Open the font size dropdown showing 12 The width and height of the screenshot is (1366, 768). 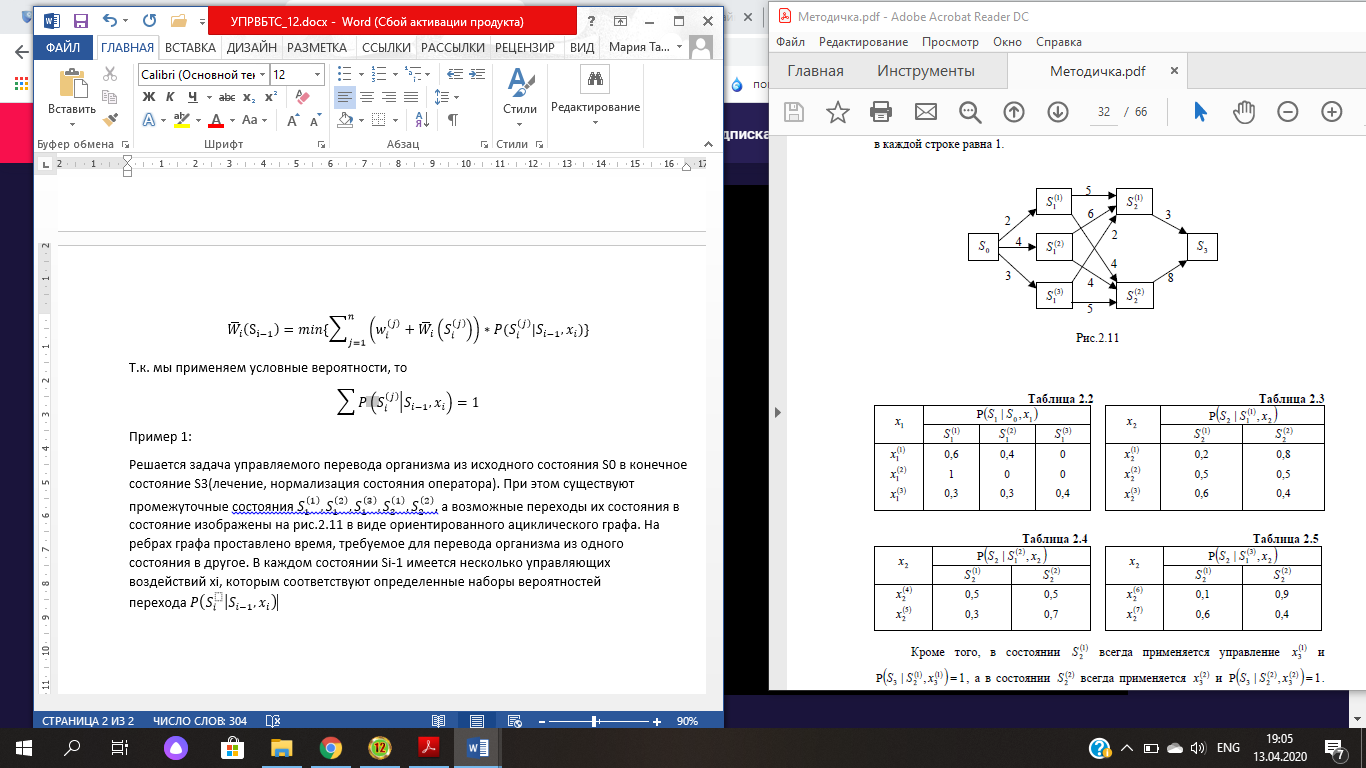(x=318, y=75)
